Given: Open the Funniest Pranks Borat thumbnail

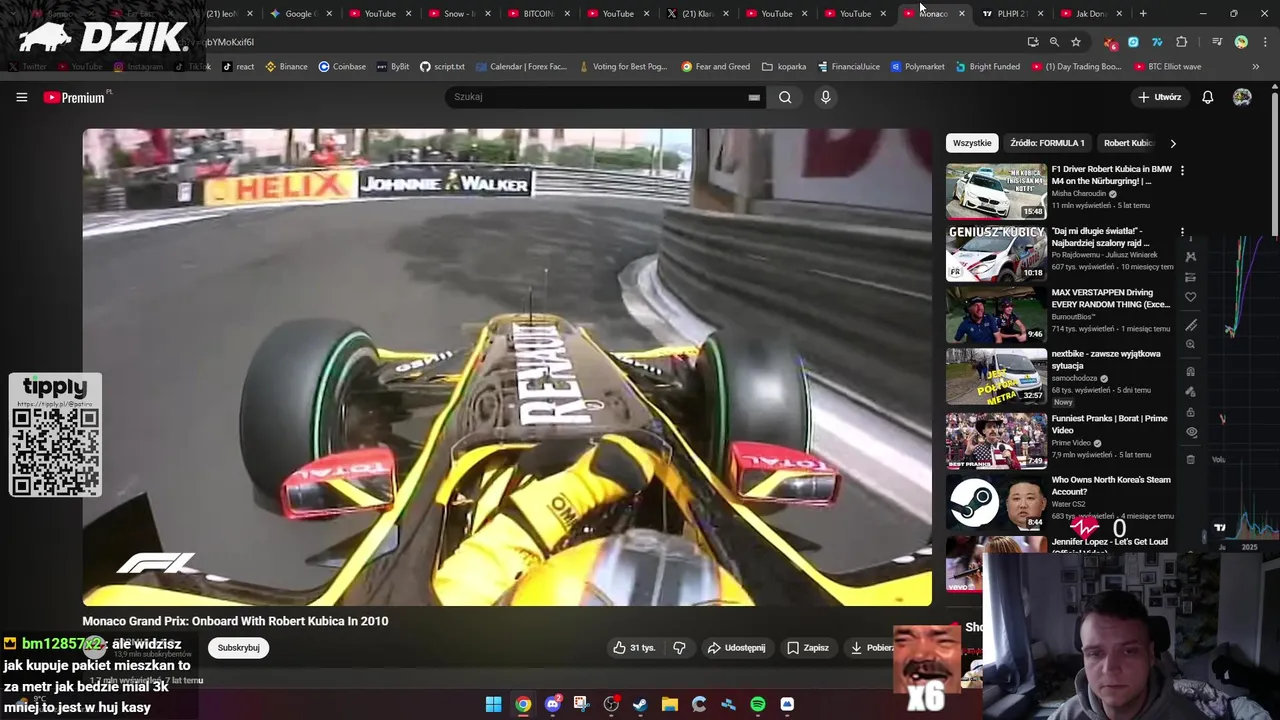Looking at the screenshot, I should tap(996, 441).
